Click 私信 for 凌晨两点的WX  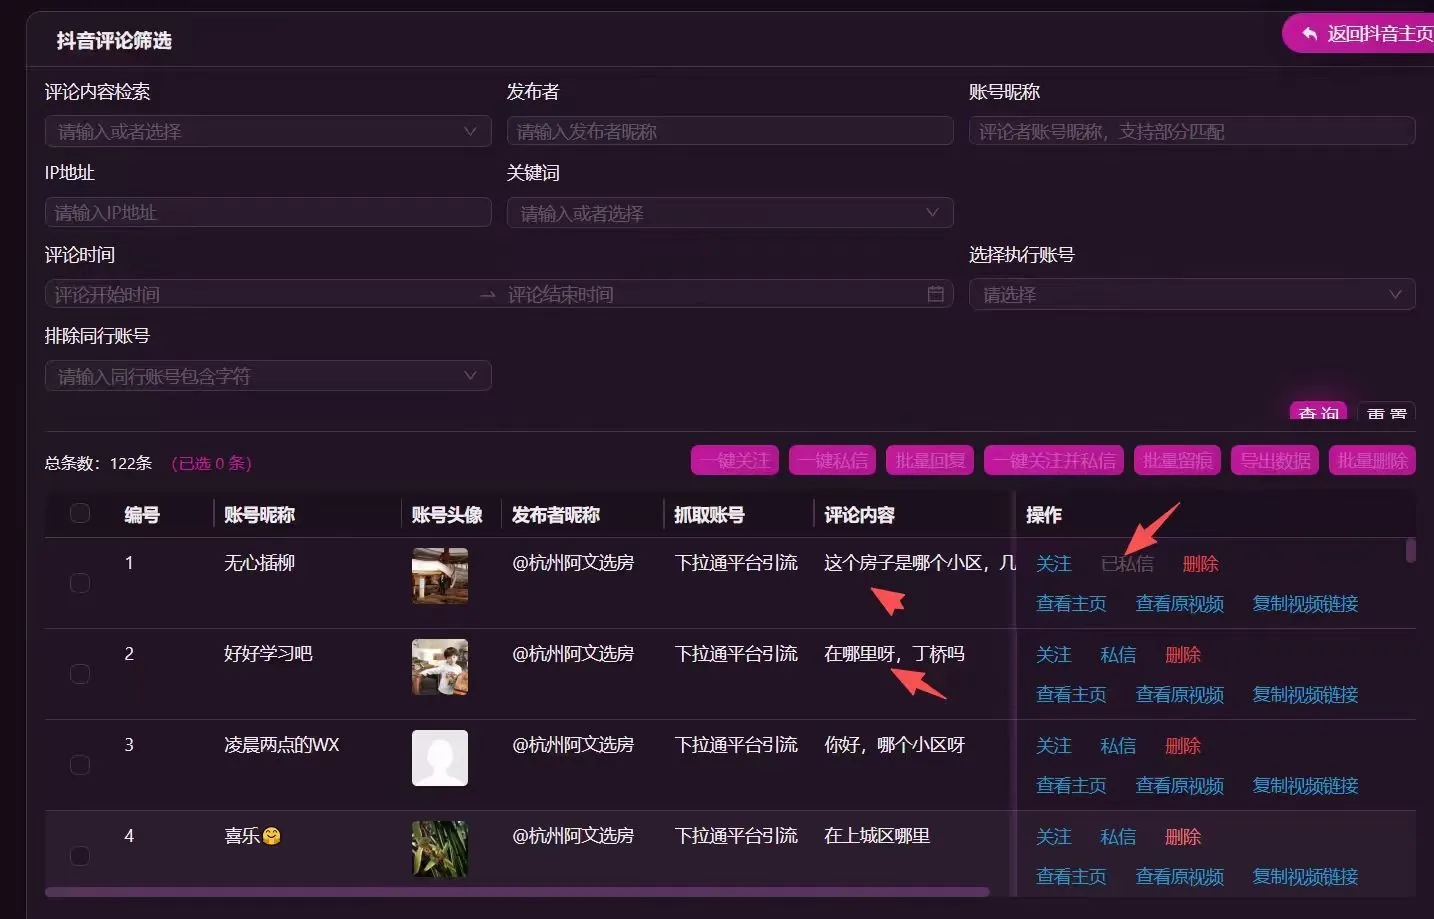[x=1118, y=746]
